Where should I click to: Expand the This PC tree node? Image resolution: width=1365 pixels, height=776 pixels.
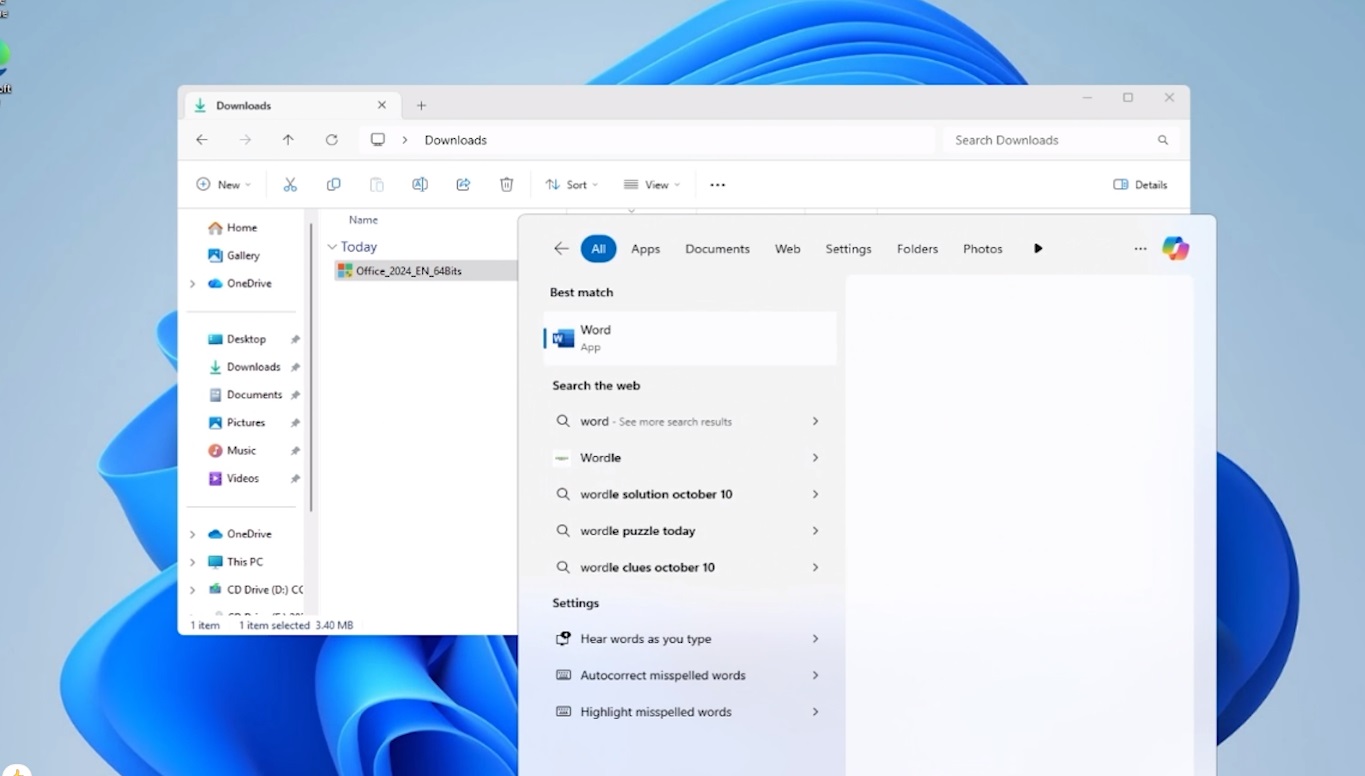click(x=193, y=562)
